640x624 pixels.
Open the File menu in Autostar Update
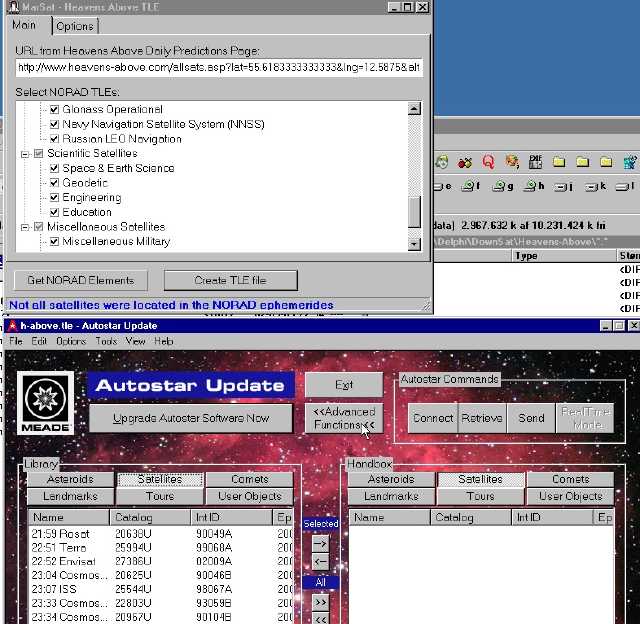point(16,341)
